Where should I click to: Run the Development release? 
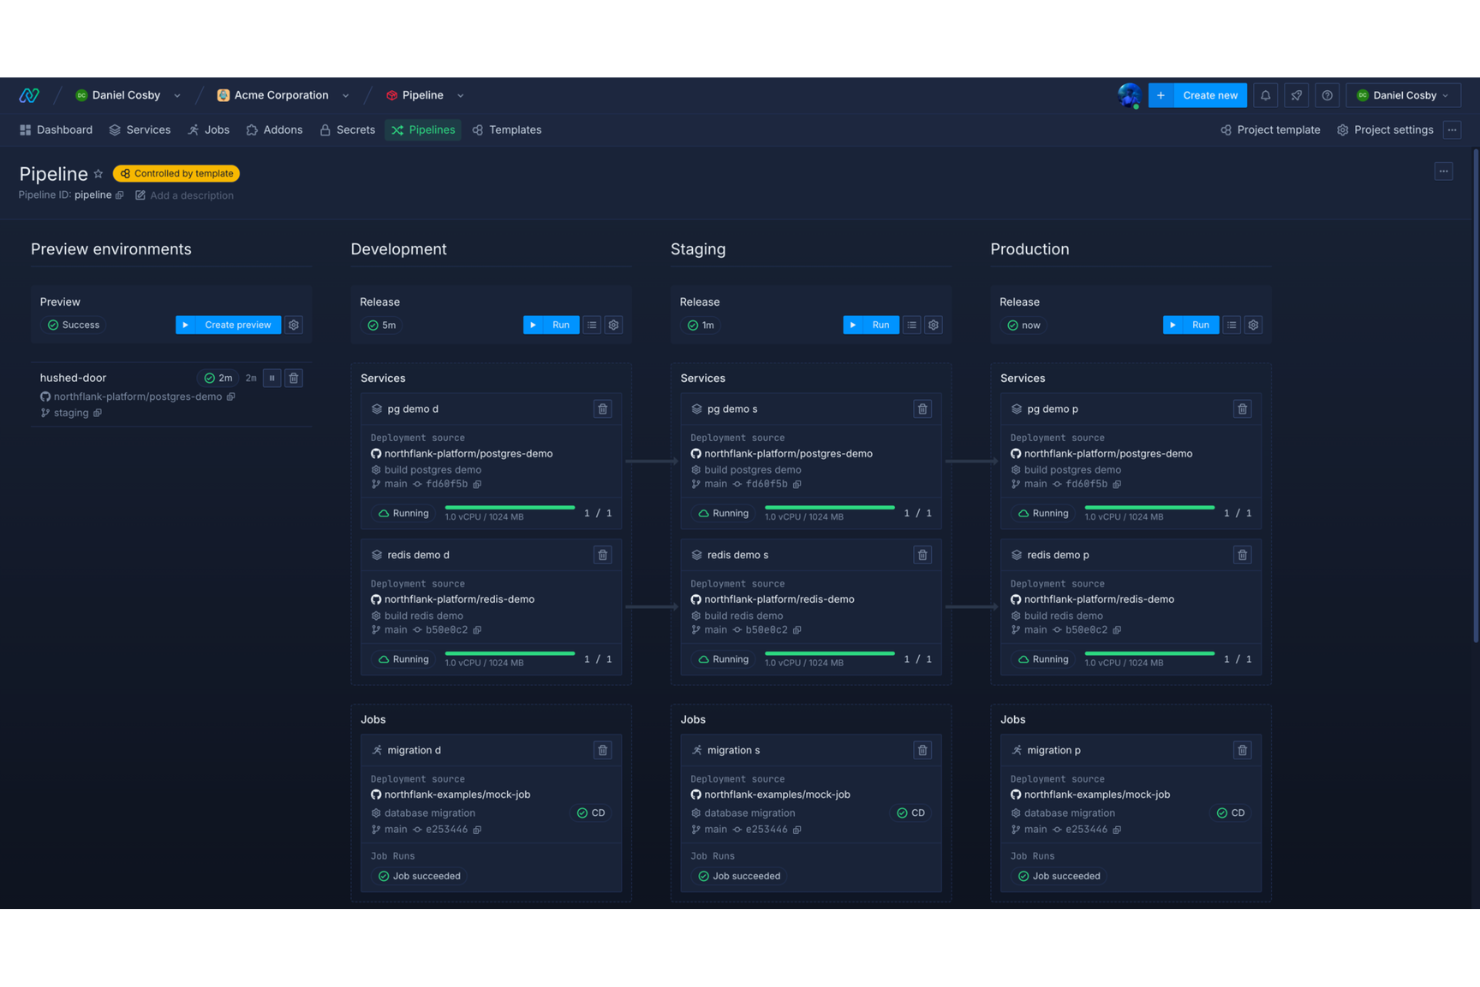tap(551, 325)
